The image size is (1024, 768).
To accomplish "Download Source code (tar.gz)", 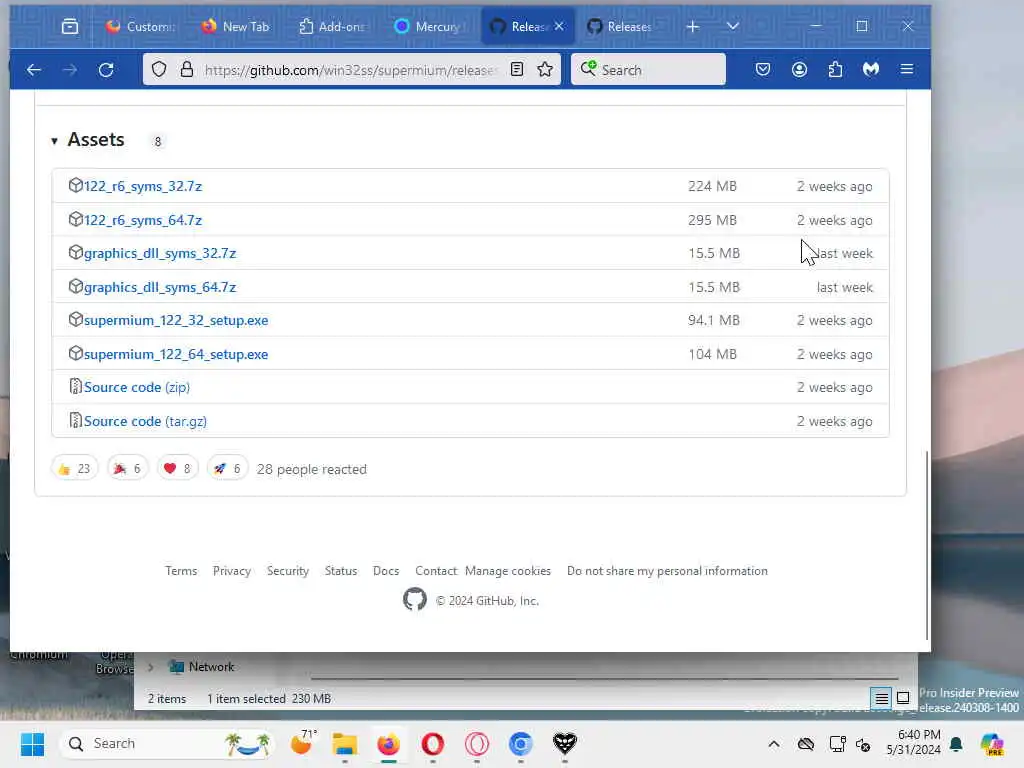I will (x=146, y=421).
